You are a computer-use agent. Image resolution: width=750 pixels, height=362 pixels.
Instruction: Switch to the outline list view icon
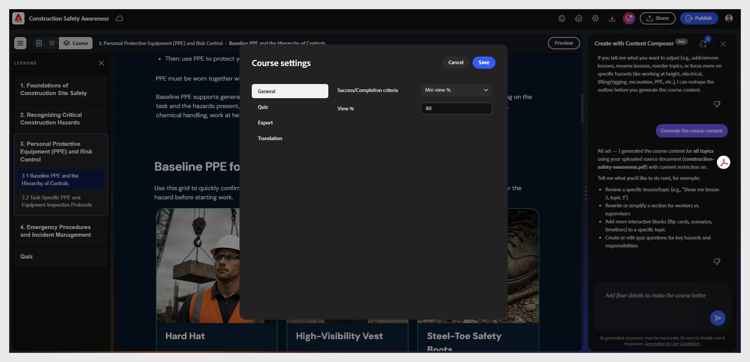pos(52,43)
